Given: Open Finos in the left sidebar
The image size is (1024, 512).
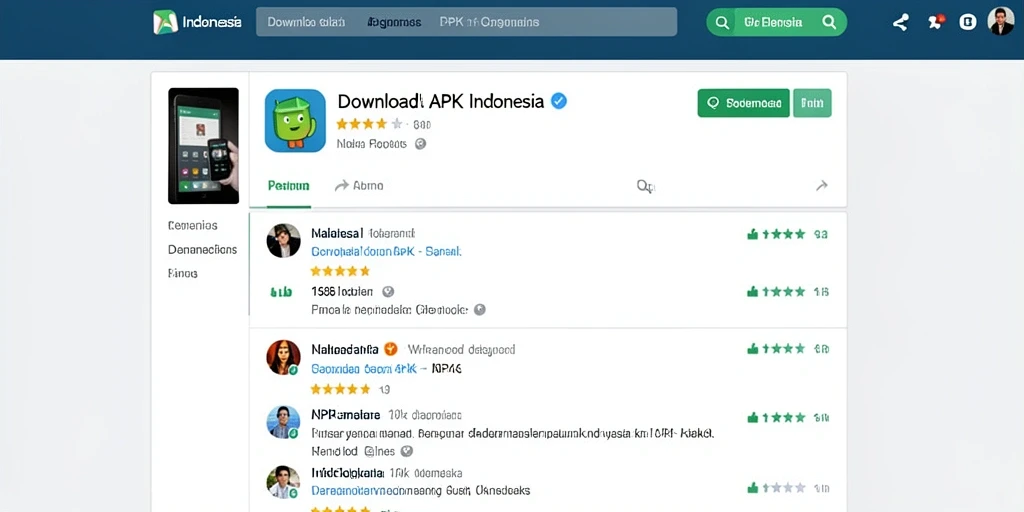Looking at the screenshot, I should [x=183, y=274].
